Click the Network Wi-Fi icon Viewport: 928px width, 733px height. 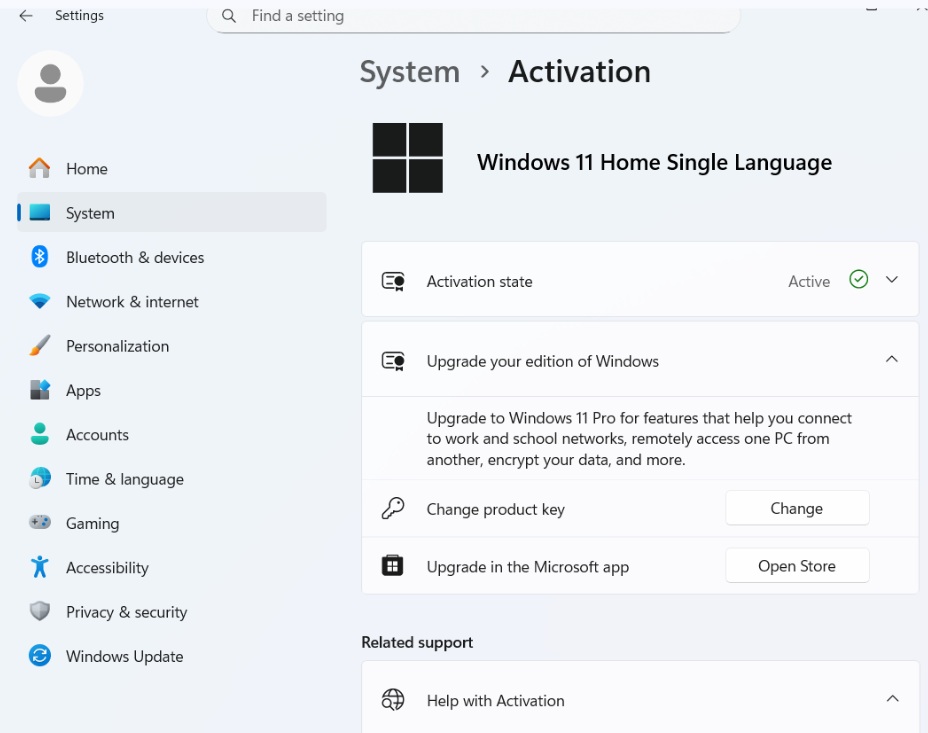click(x=40, y=302)
